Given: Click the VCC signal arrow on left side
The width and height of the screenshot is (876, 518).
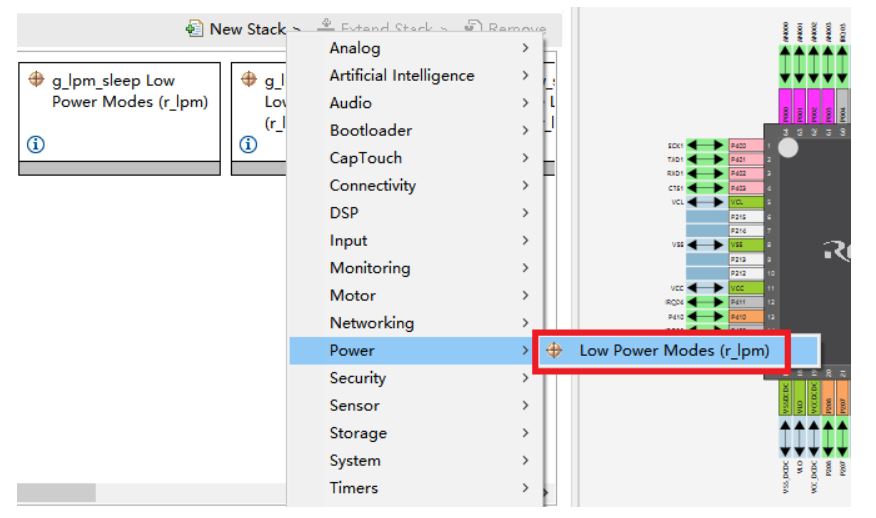Looking at the screenshot, I should pyautogui.click(x=705, y=288).
